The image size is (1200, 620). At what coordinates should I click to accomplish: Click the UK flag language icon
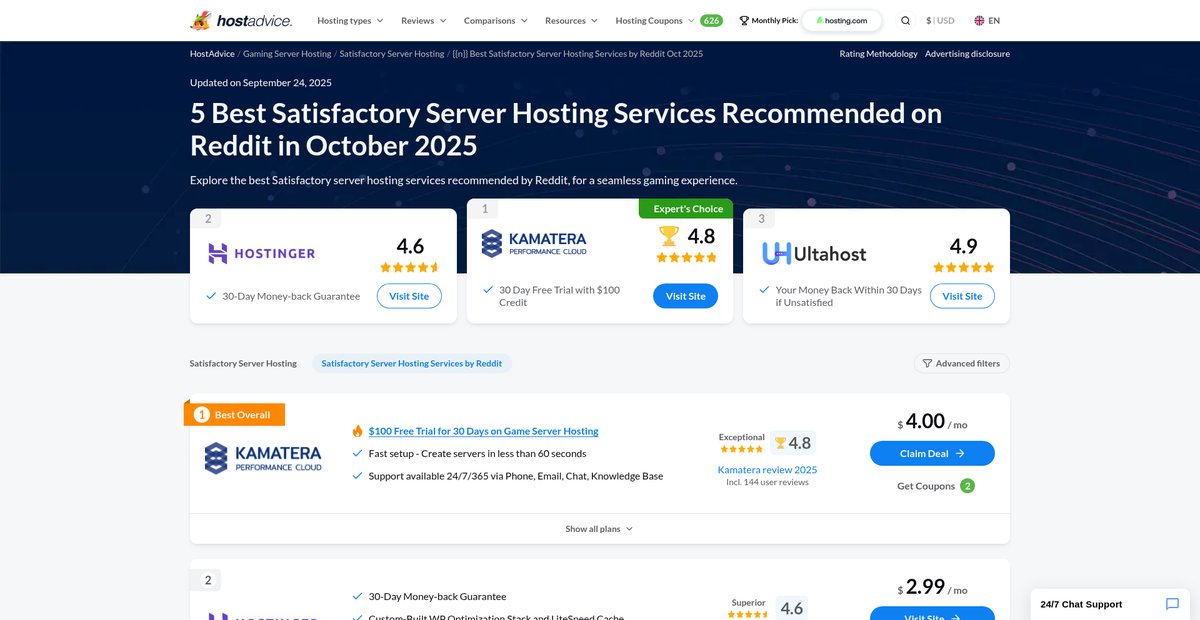tap(979, 20)
